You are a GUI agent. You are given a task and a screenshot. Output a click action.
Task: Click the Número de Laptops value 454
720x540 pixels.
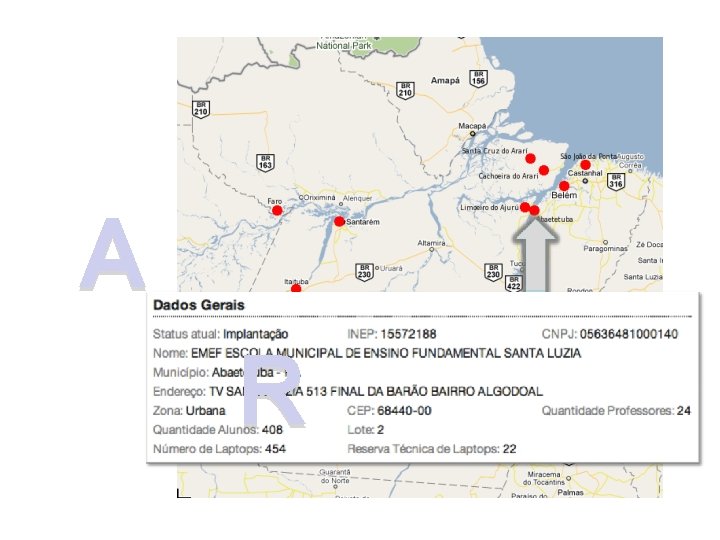tap(276, 449)
